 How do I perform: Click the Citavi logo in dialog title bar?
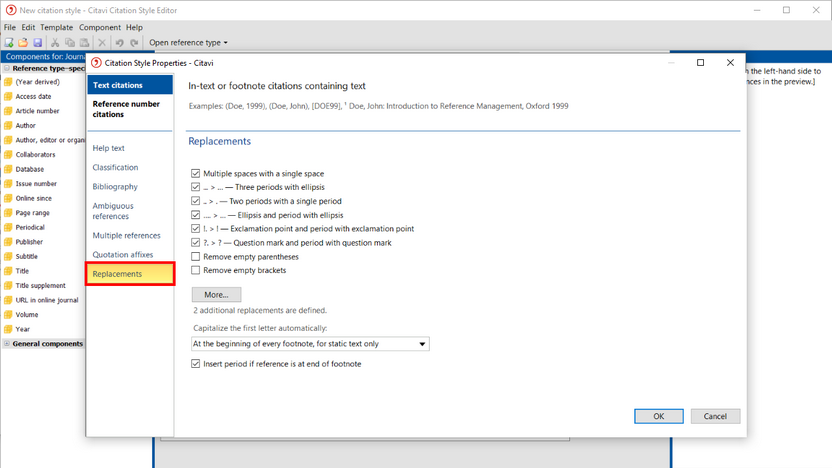click(96, 63)
